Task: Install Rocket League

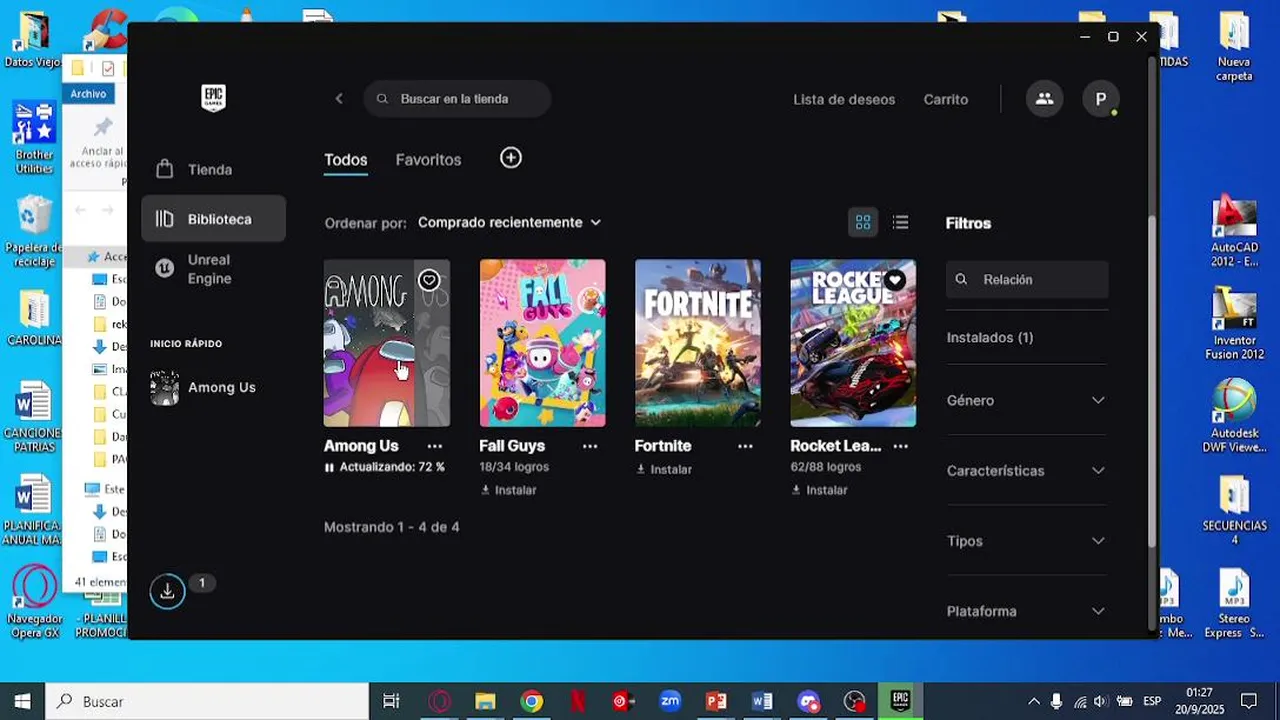Action: tap(819, 490)
